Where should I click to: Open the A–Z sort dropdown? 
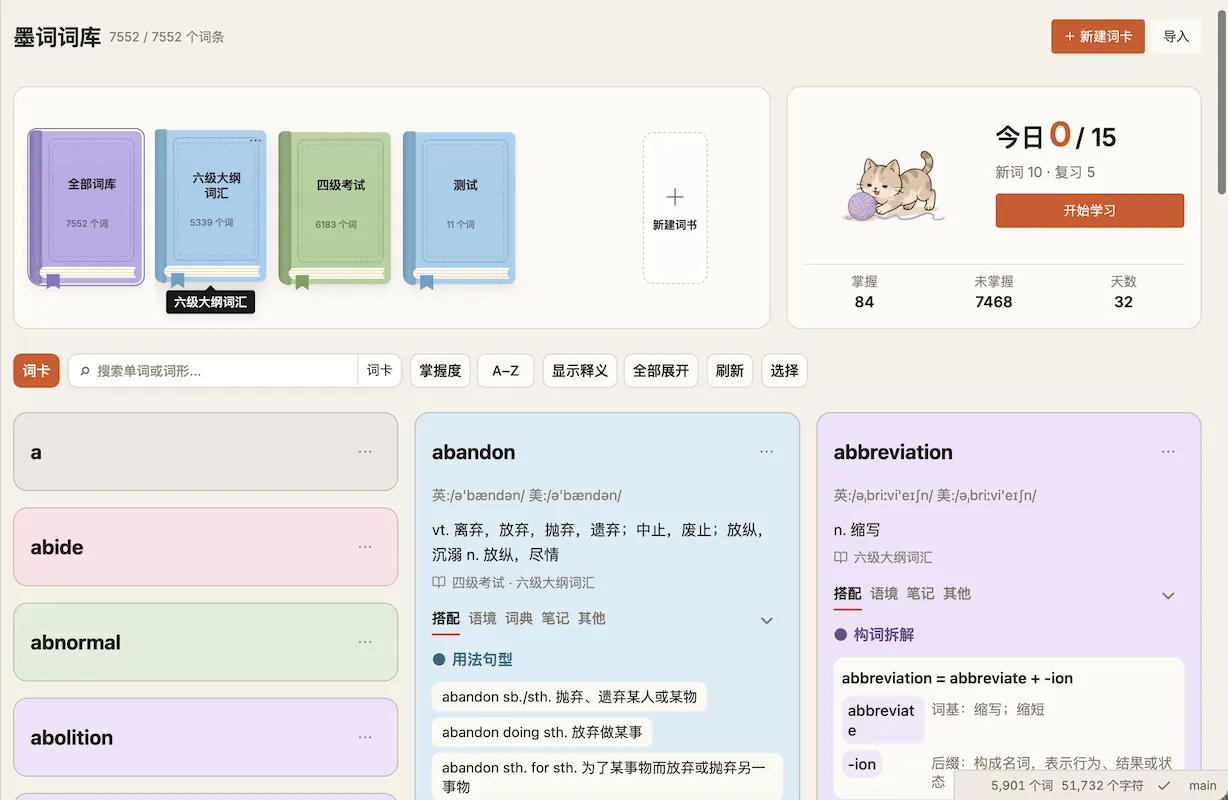coord(506,370)
